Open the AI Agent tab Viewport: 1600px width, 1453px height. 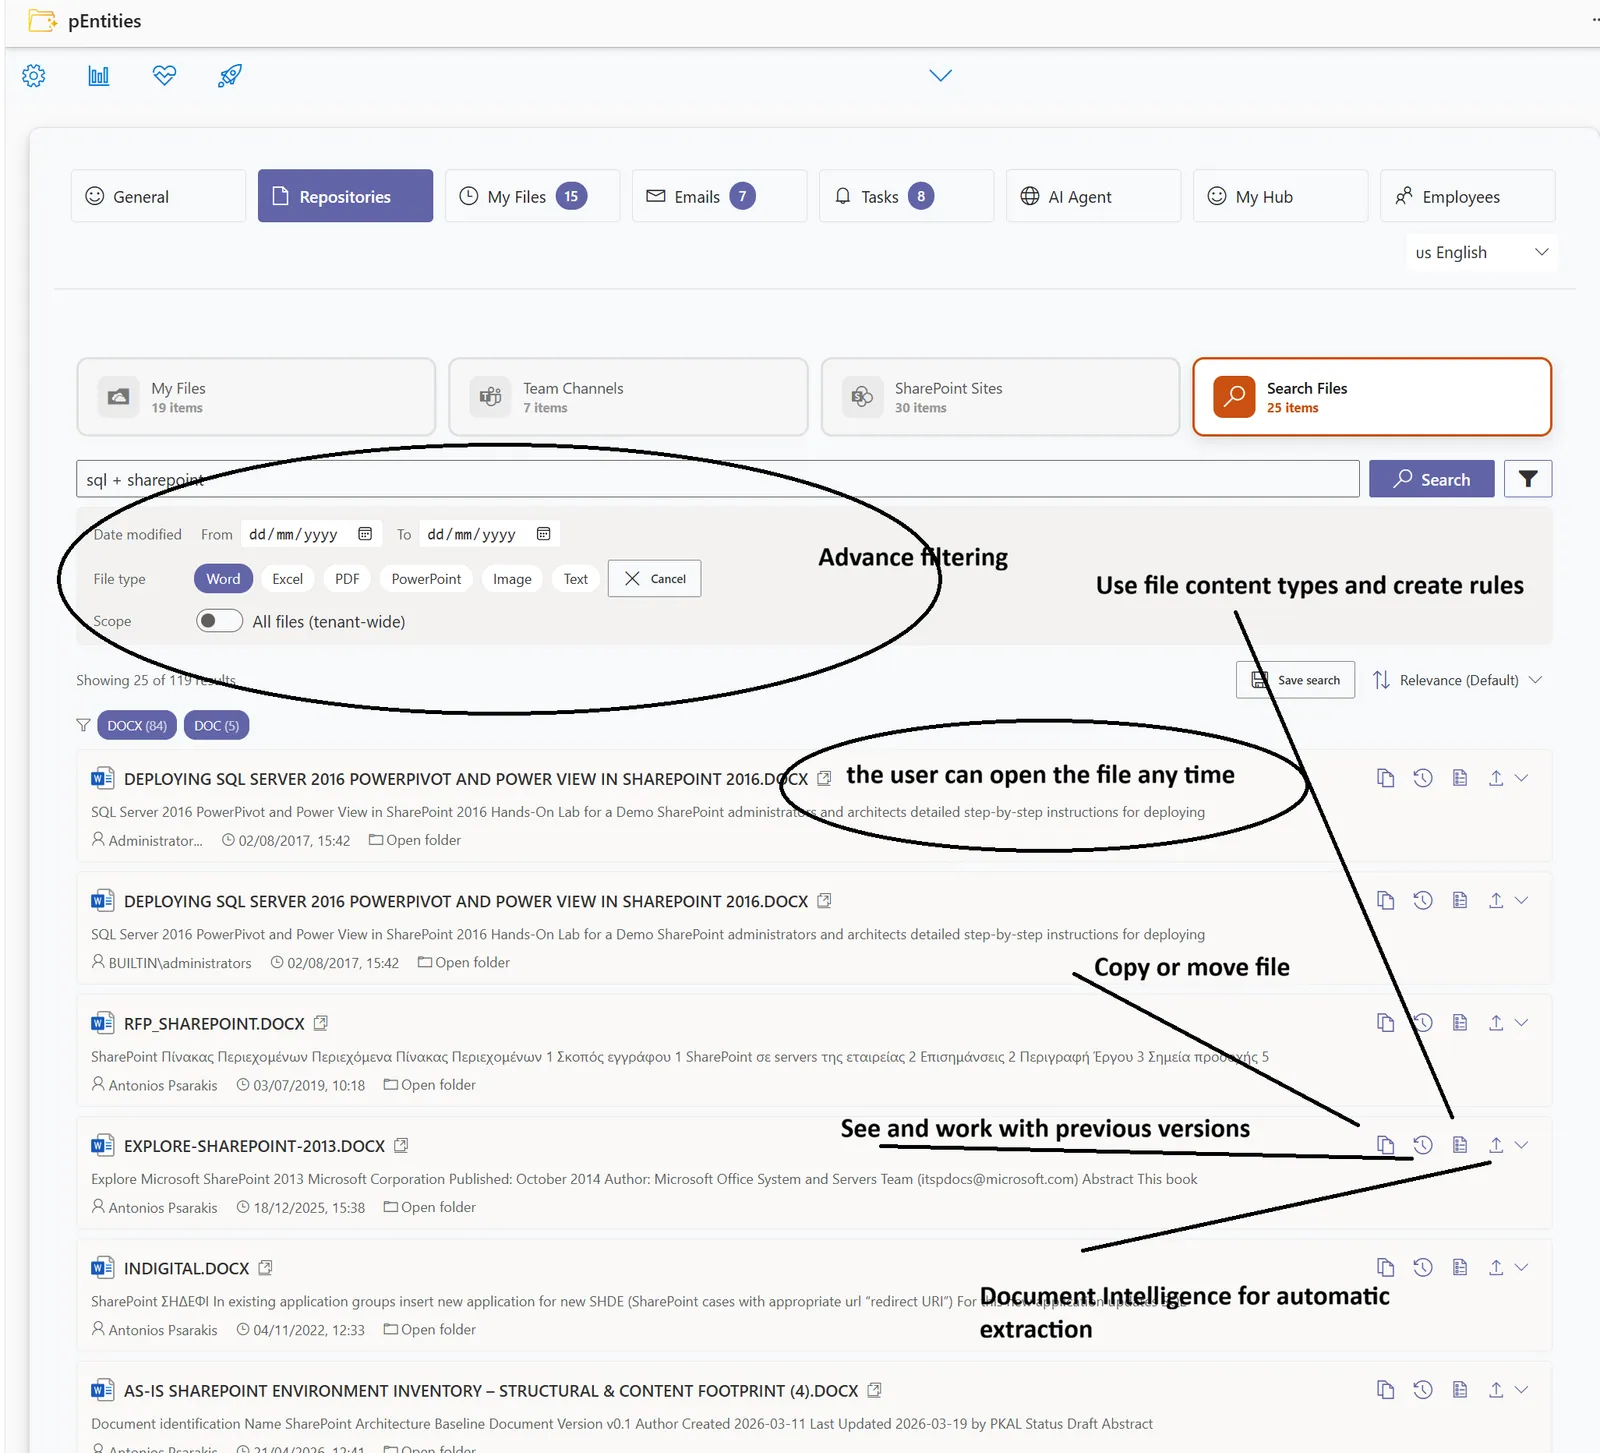[x=1093, y=196]
